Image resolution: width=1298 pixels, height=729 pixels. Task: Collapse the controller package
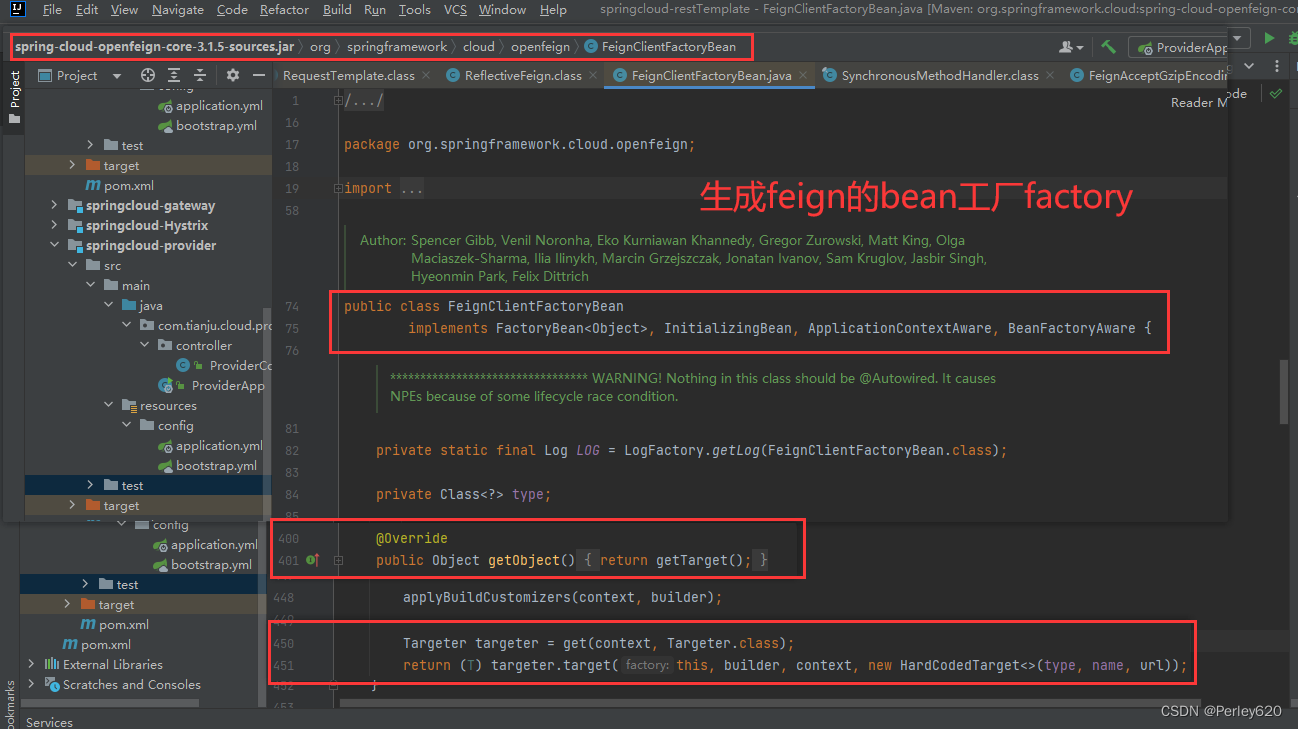point(145,346)
